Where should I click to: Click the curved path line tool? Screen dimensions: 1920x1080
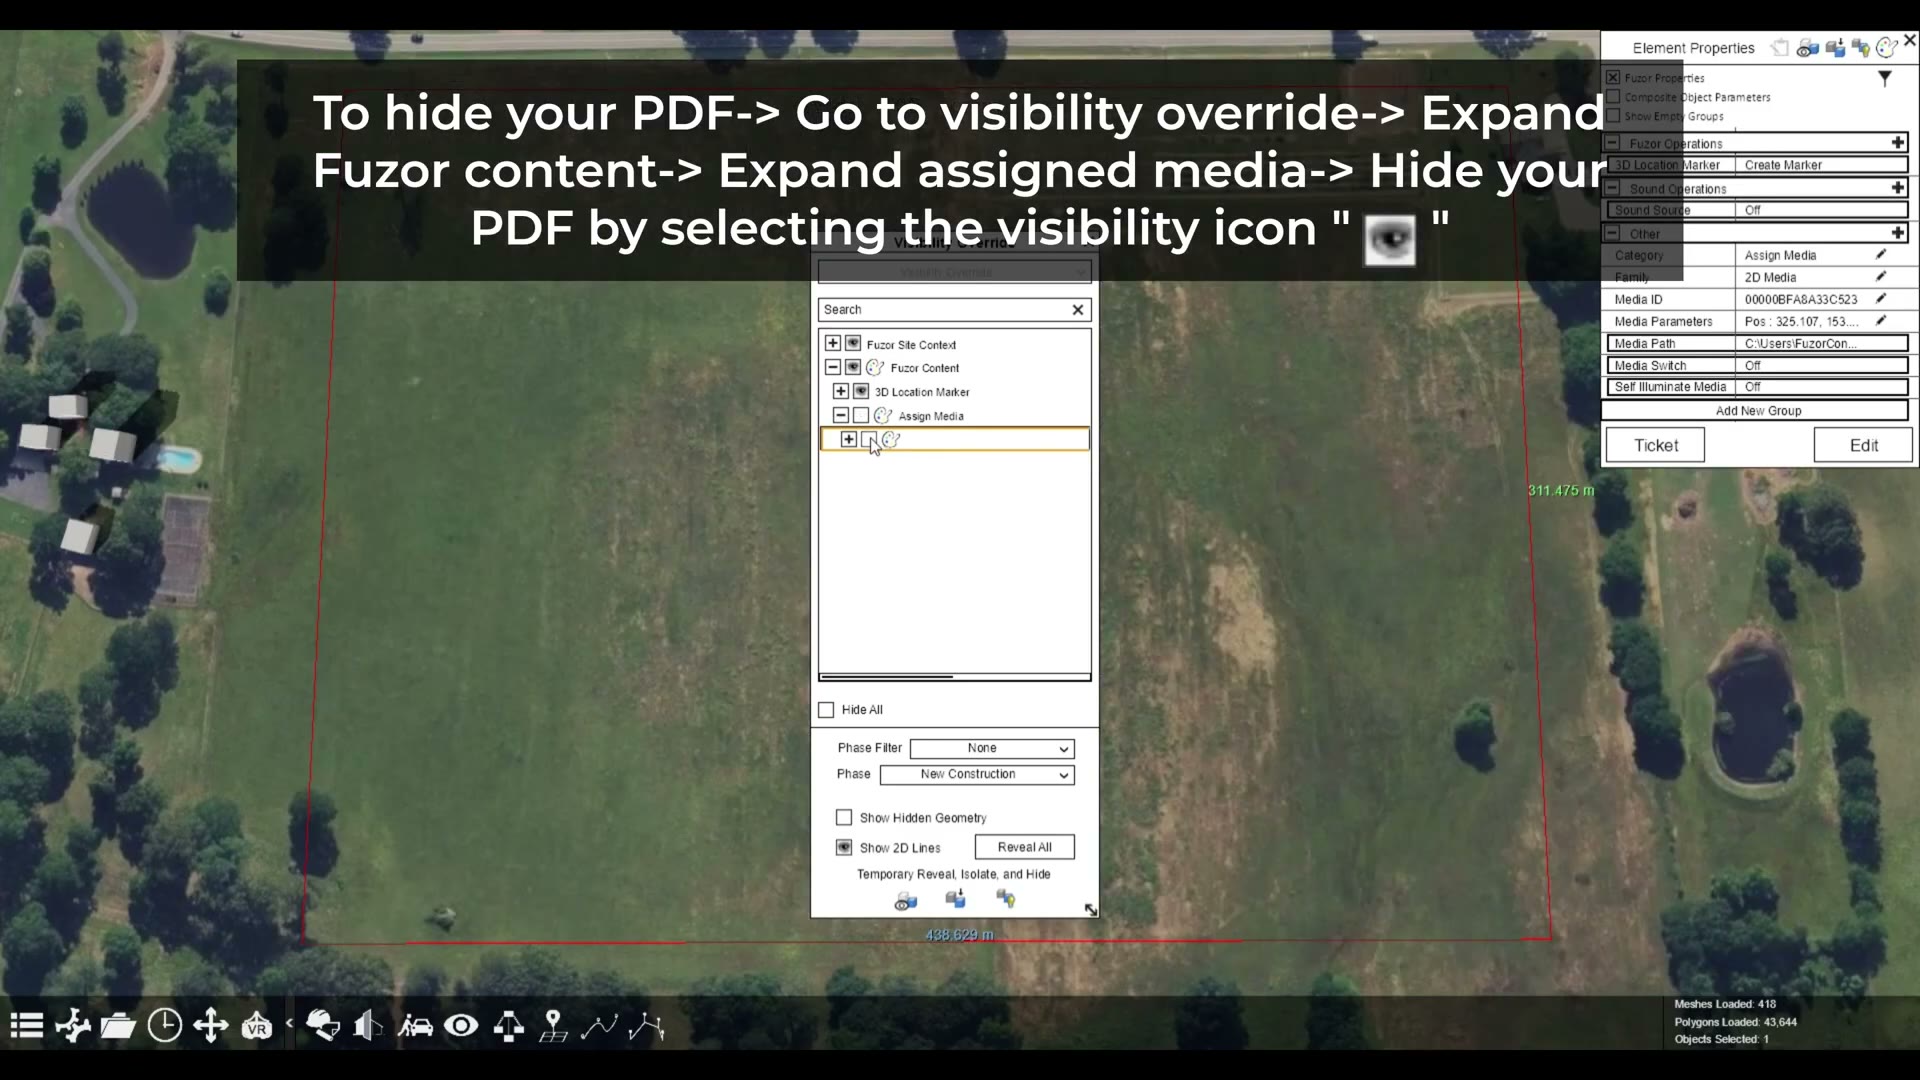[x=599, y=1026]
